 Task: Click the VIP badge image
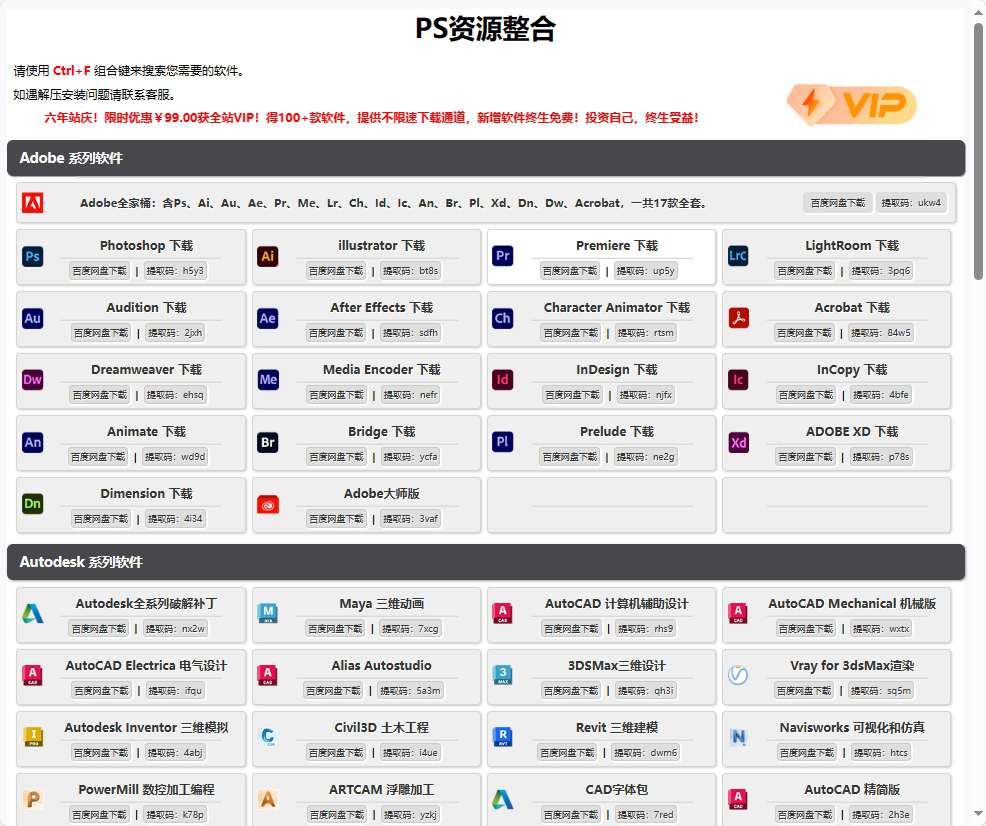tap(849, 104)
